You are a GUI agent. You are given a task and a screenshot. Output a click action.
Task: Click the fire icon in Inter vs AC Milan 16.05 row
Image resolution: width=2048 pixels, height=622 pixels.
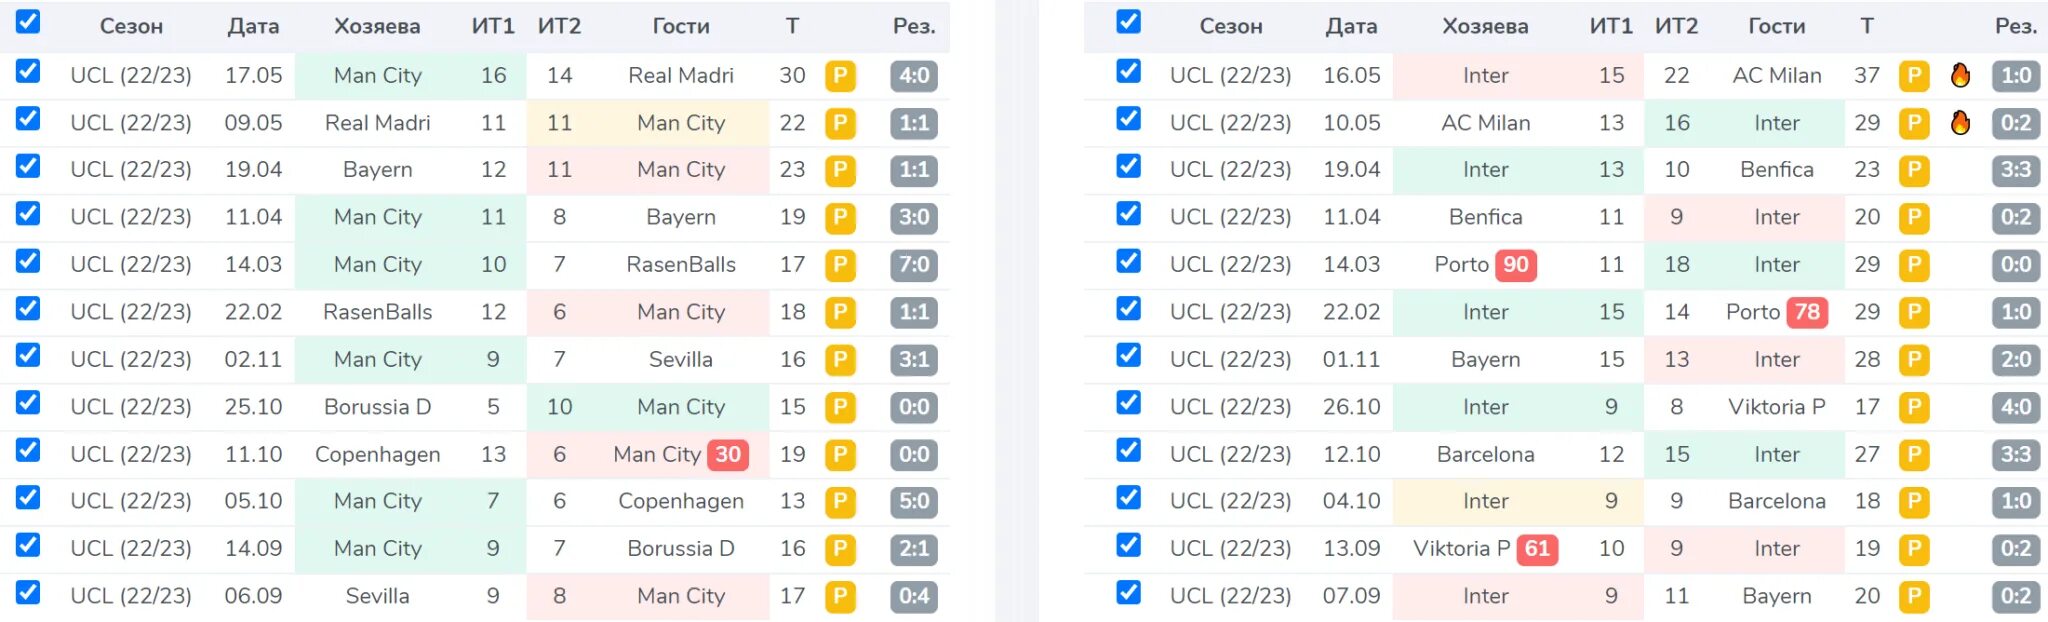(x=1960, y=75)
